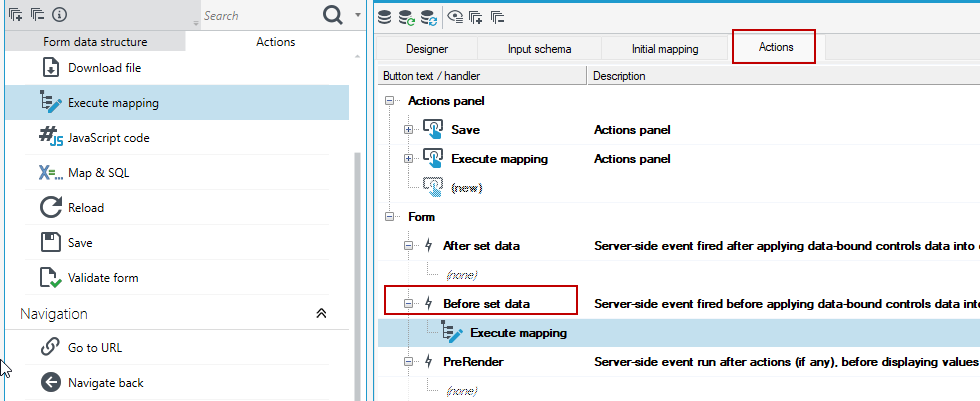Select the JavaScript code action icon
The image size is (980, 401).
tap(51, 137)
